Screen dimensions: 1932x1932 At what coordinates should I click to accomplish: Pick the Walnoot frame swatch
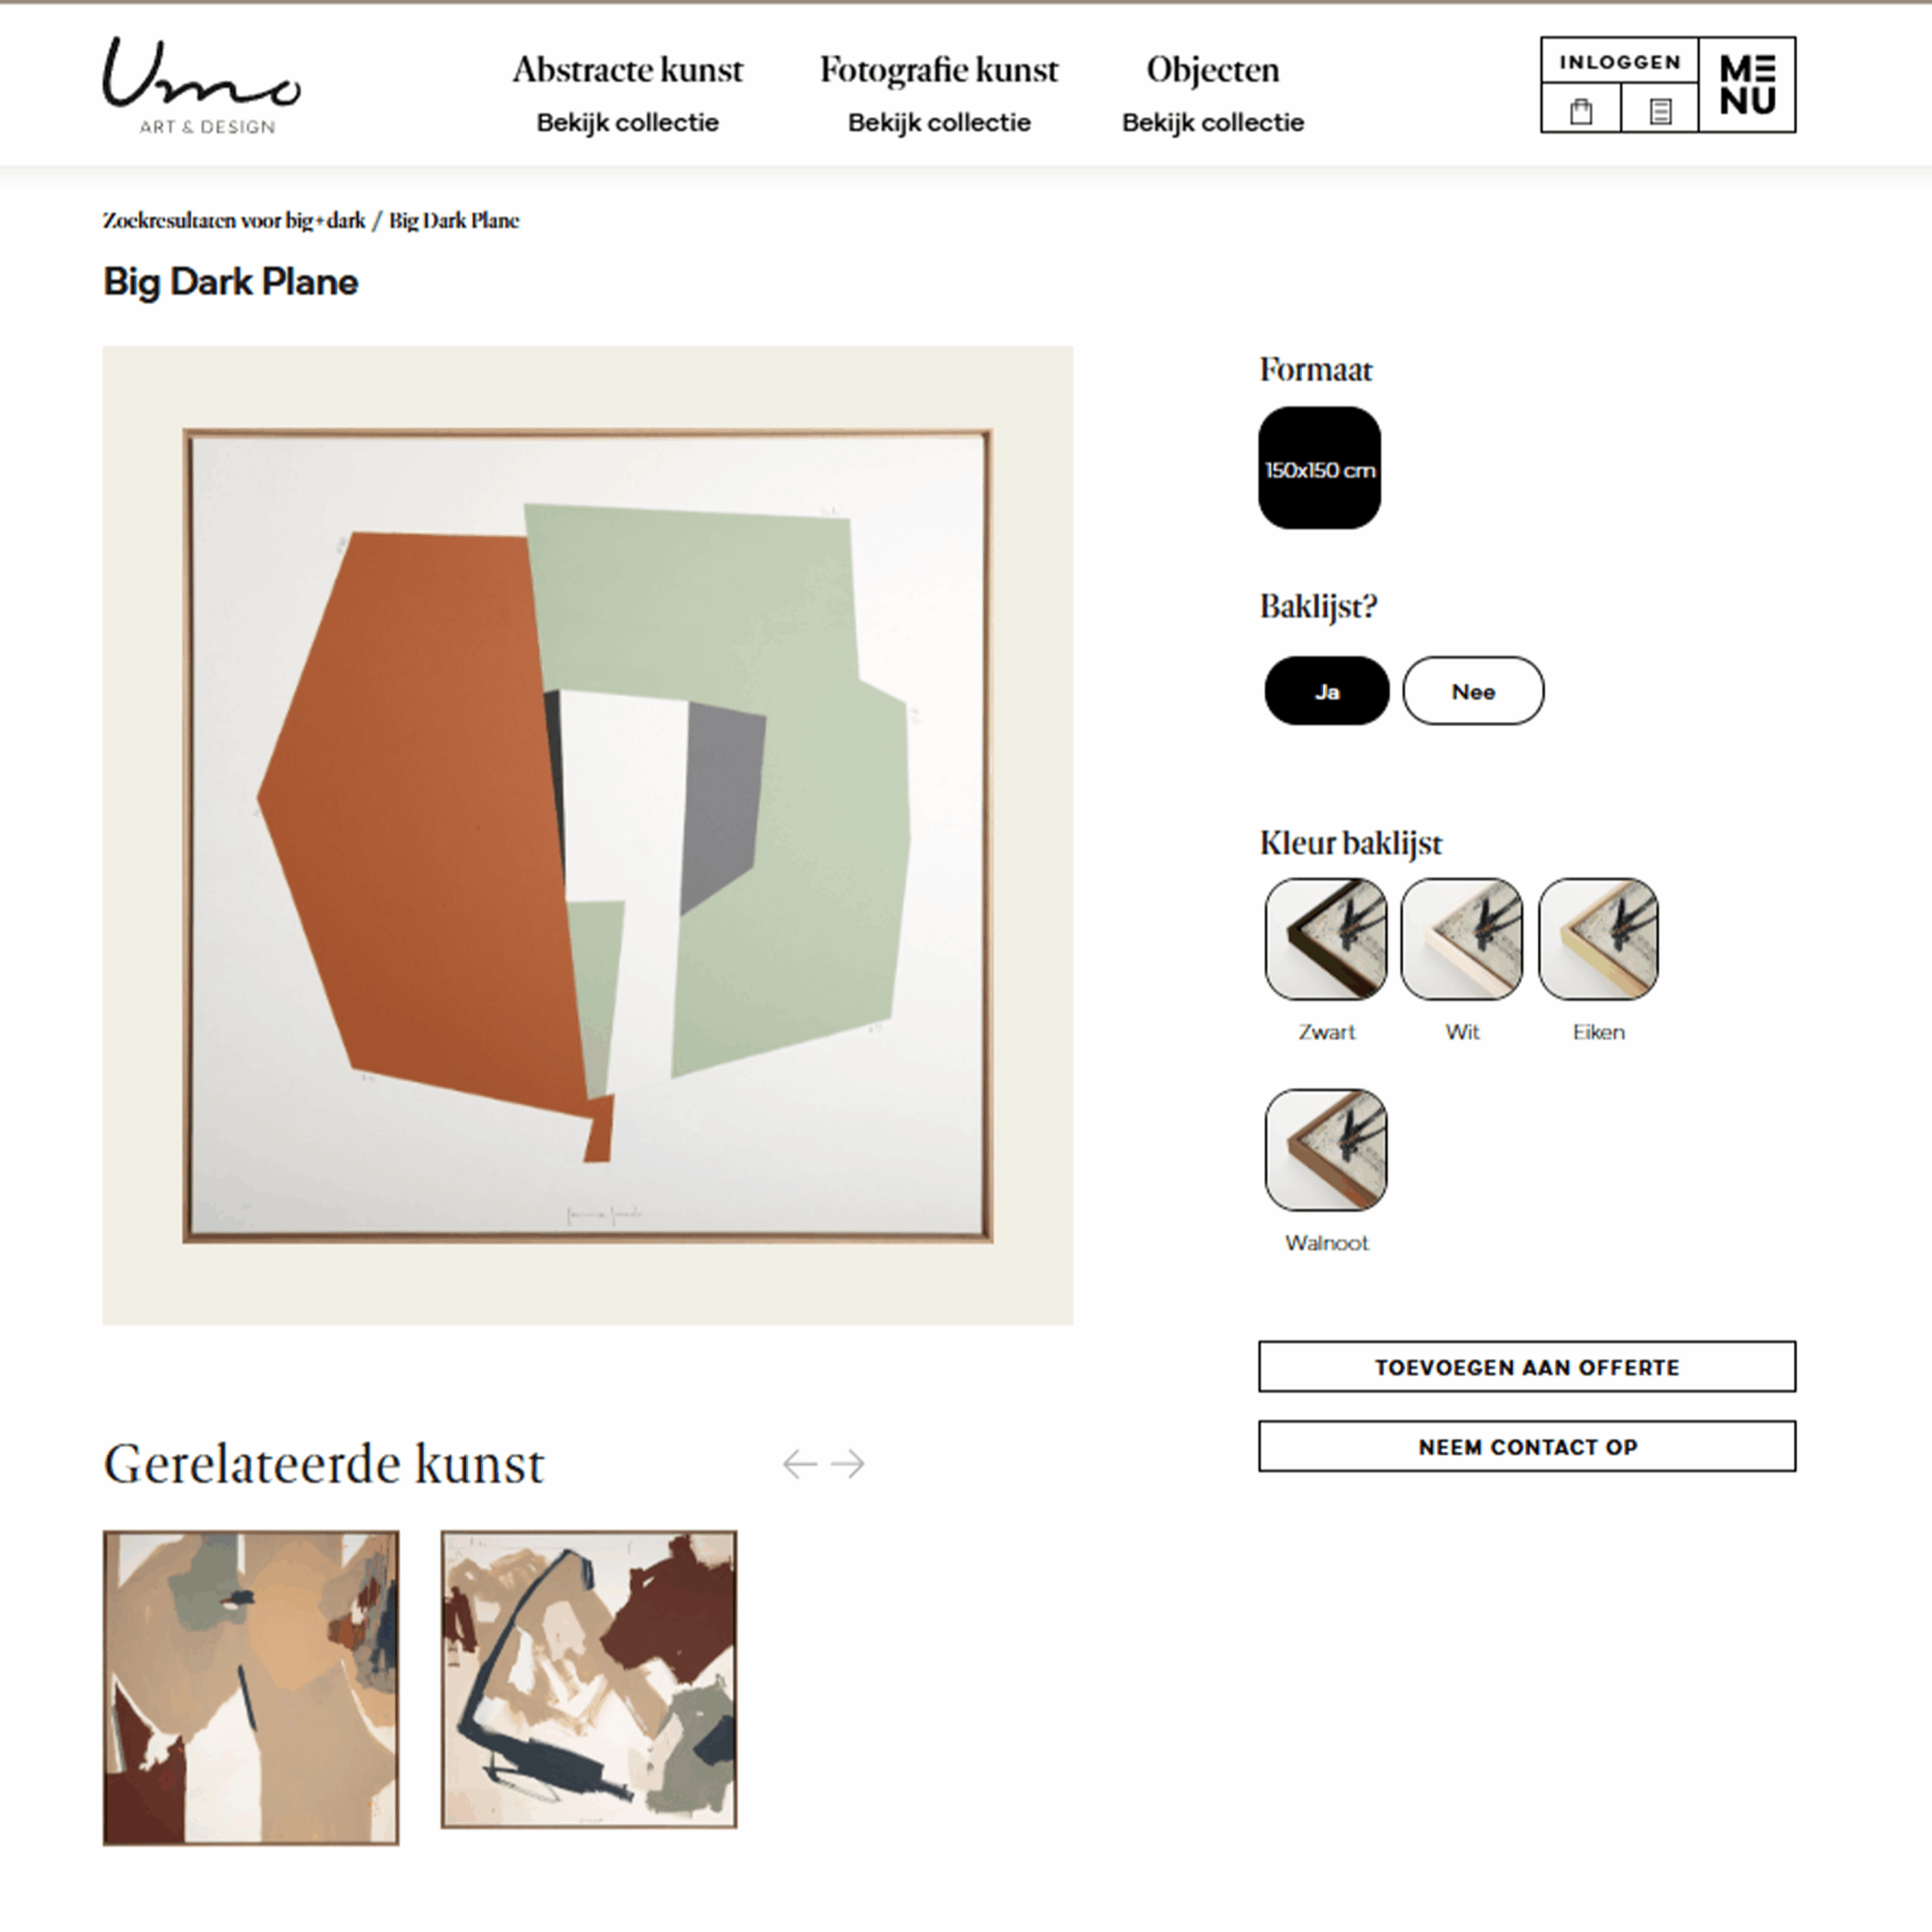tap(1326, 1150)
